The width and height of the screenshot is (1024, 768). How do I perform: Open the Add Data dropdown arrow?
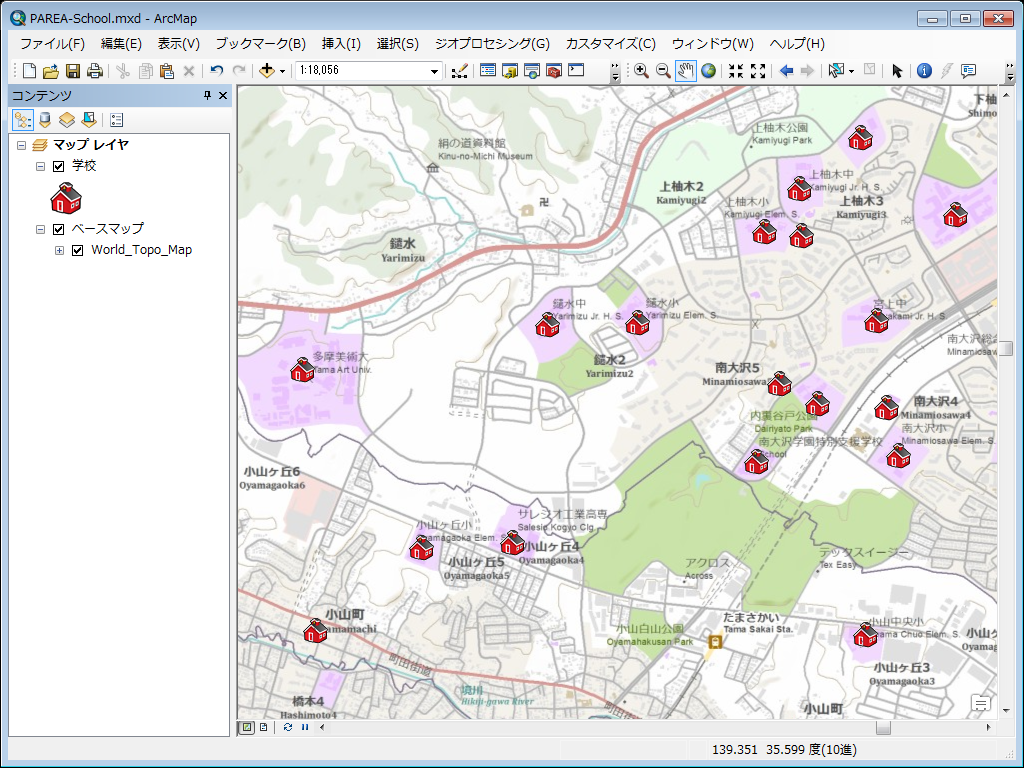click(x=282, y=71)
